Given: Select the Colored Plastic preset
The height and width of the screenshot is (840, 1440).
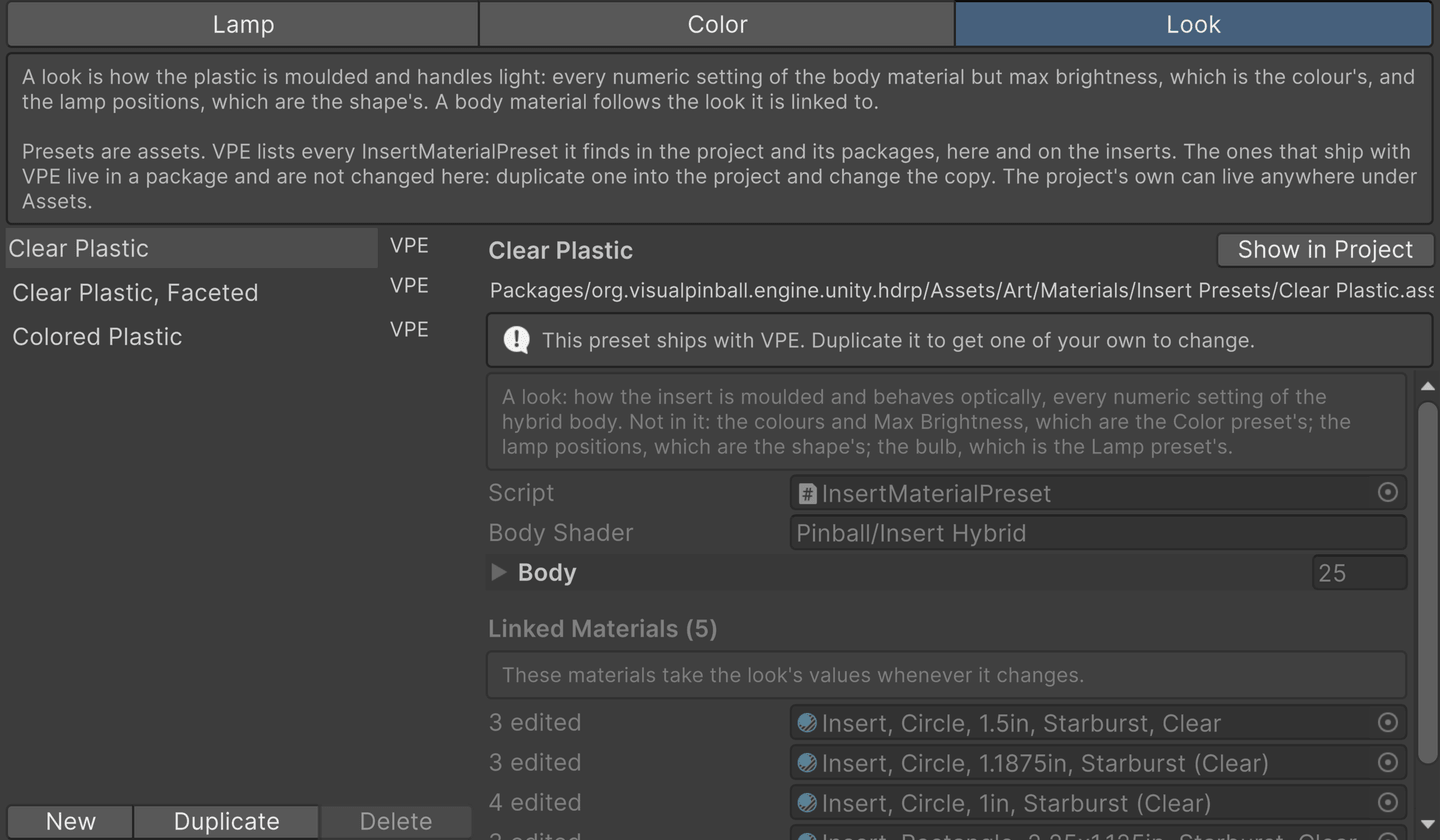Looking at the screenshot, I should coord(191,336).
